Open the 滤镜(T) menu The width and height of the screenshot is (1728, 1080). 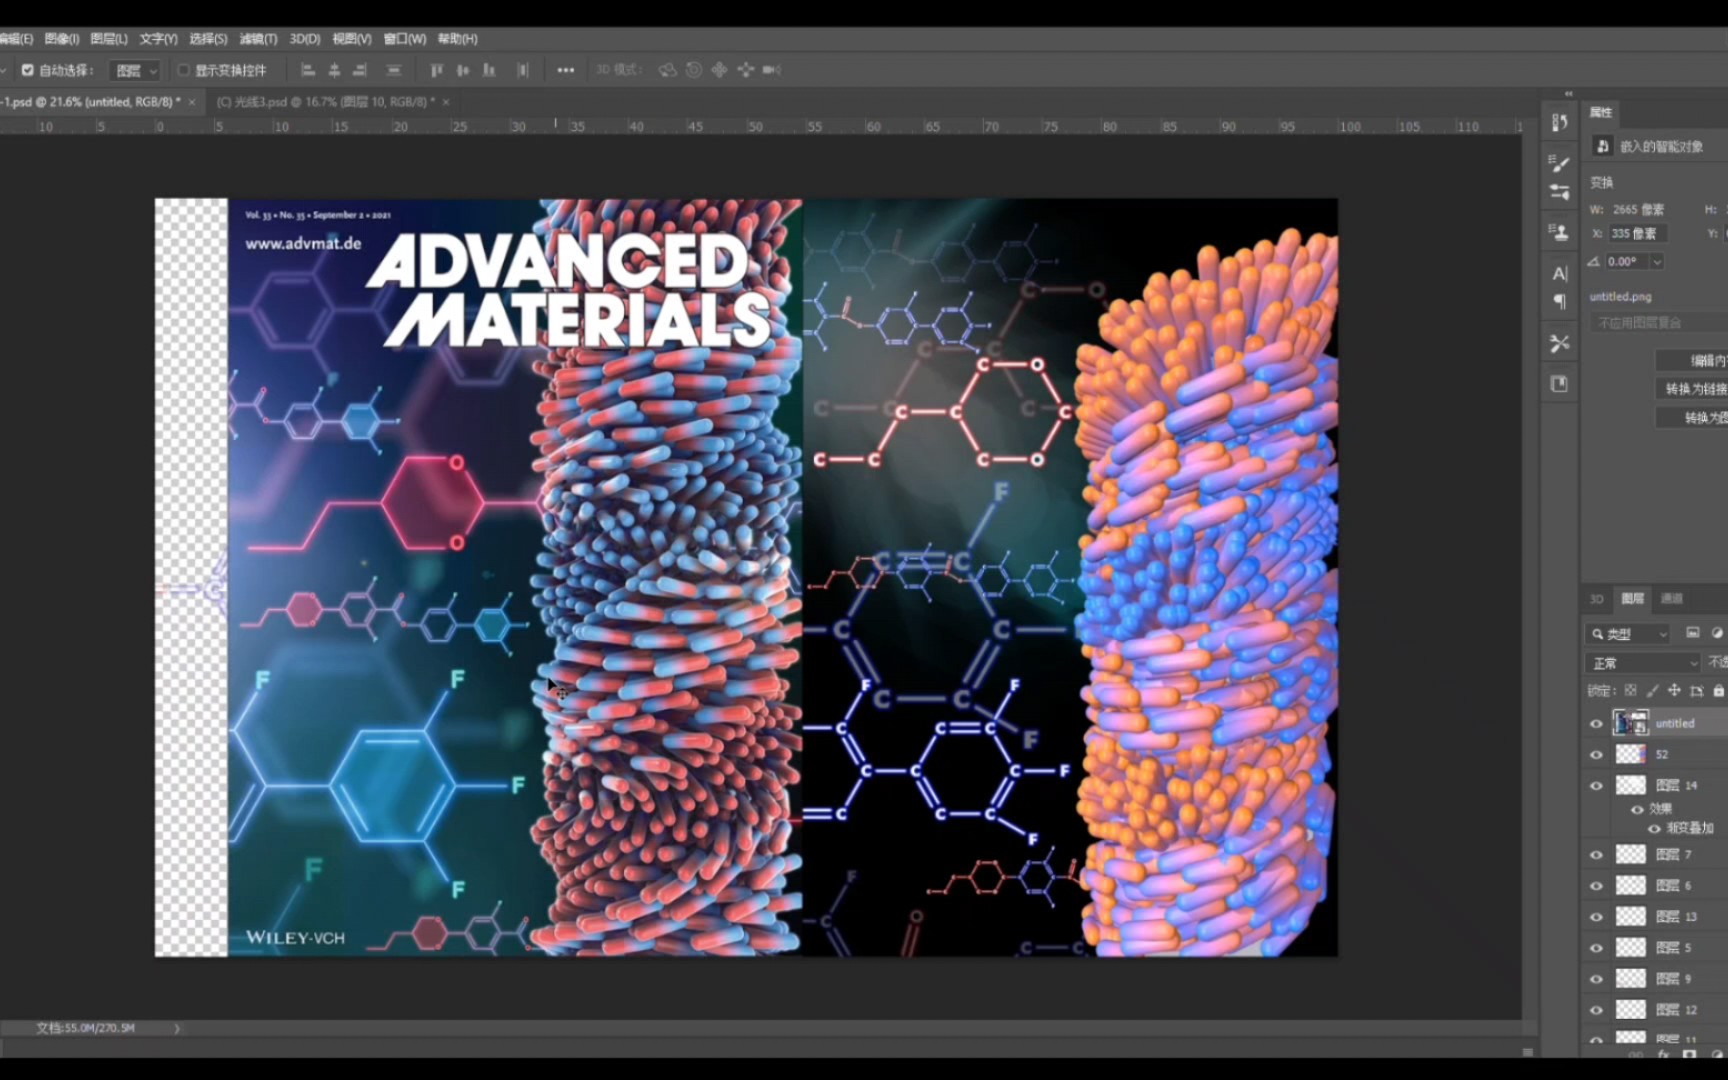258,39
